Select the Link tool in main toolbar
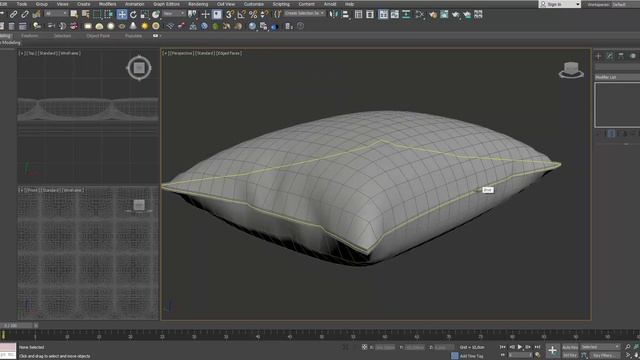 [x=13, y=15]
